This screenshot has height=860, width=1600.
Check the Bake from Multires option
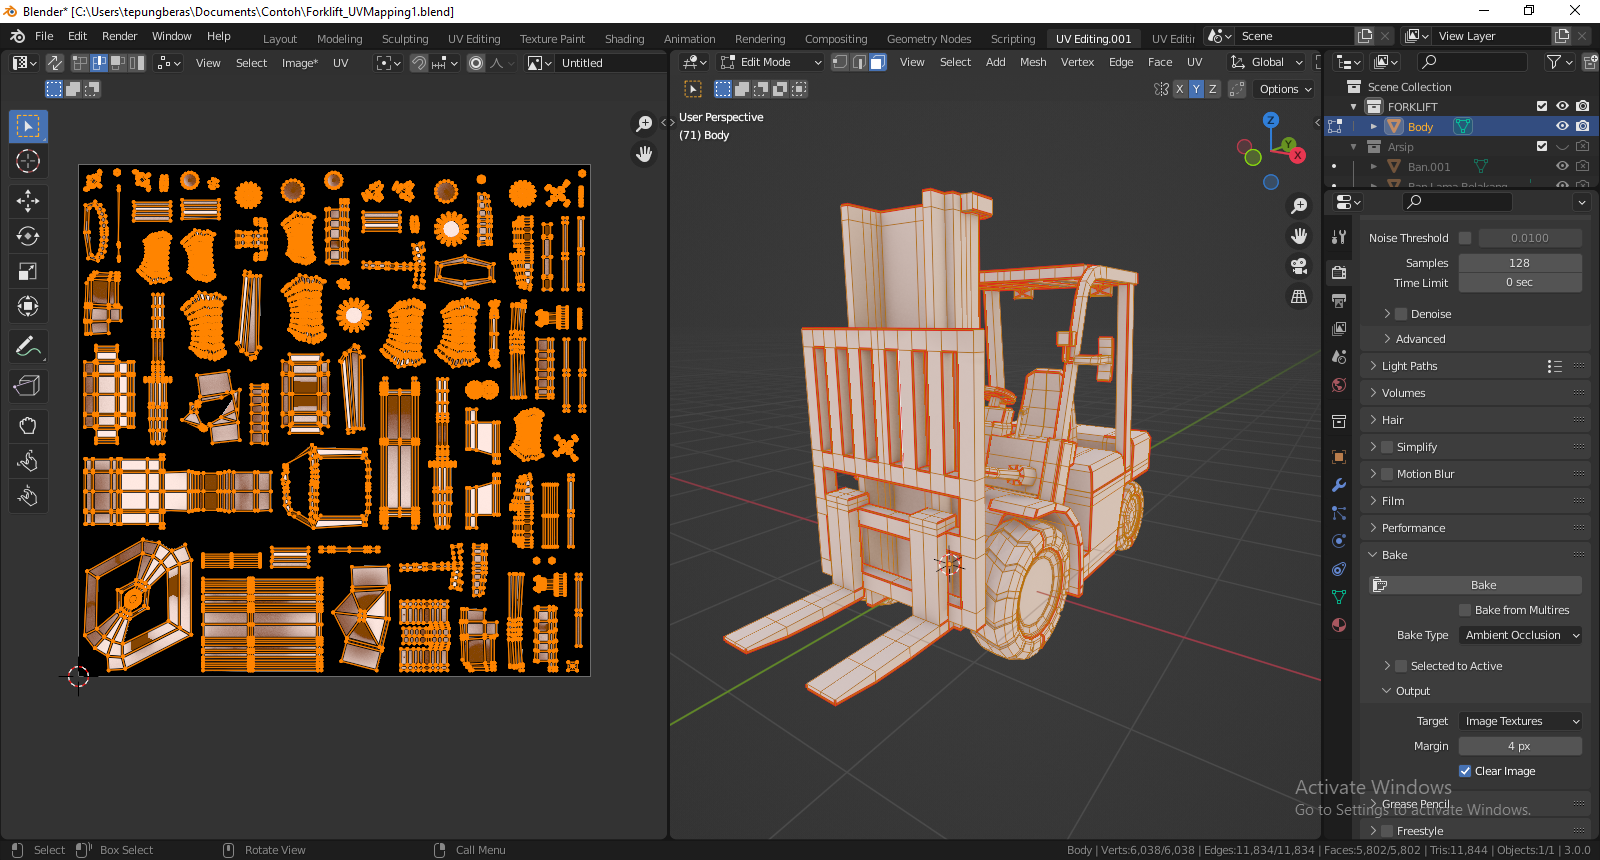pyautogui.click(x=1465, y=610)
